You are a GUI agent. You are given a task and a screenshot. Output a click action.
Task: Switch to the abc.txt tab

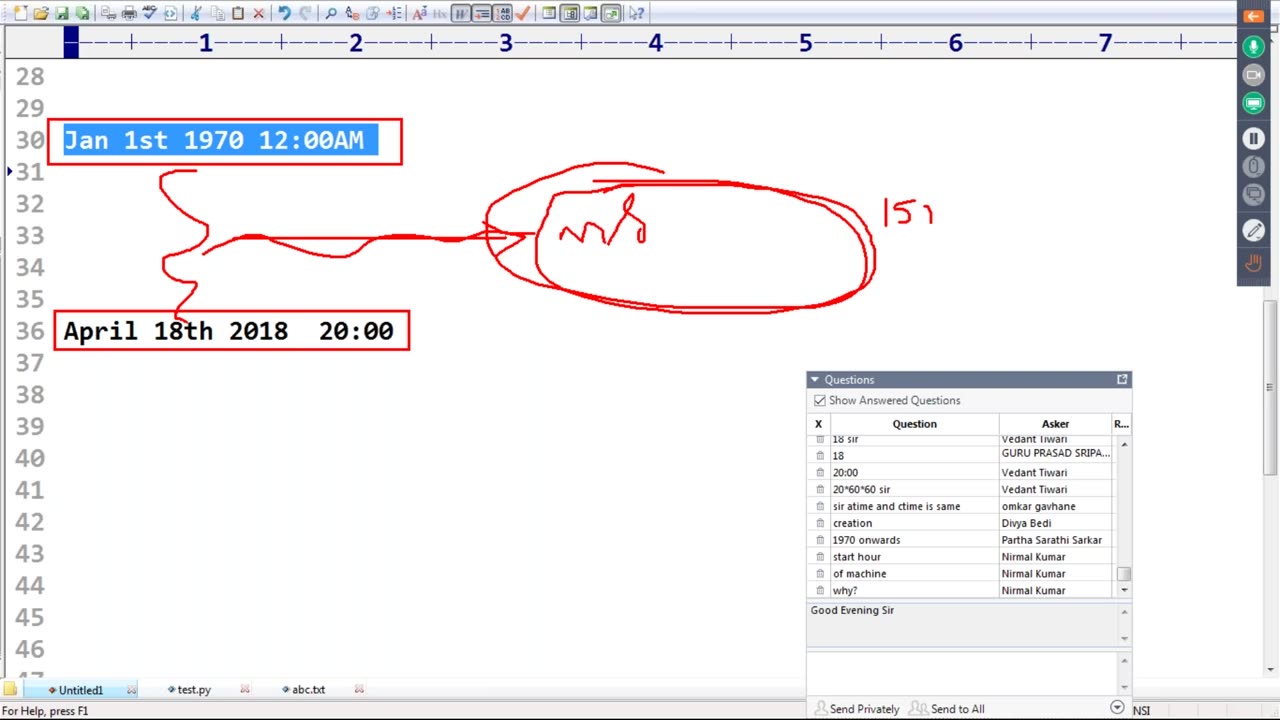(308, 690)
